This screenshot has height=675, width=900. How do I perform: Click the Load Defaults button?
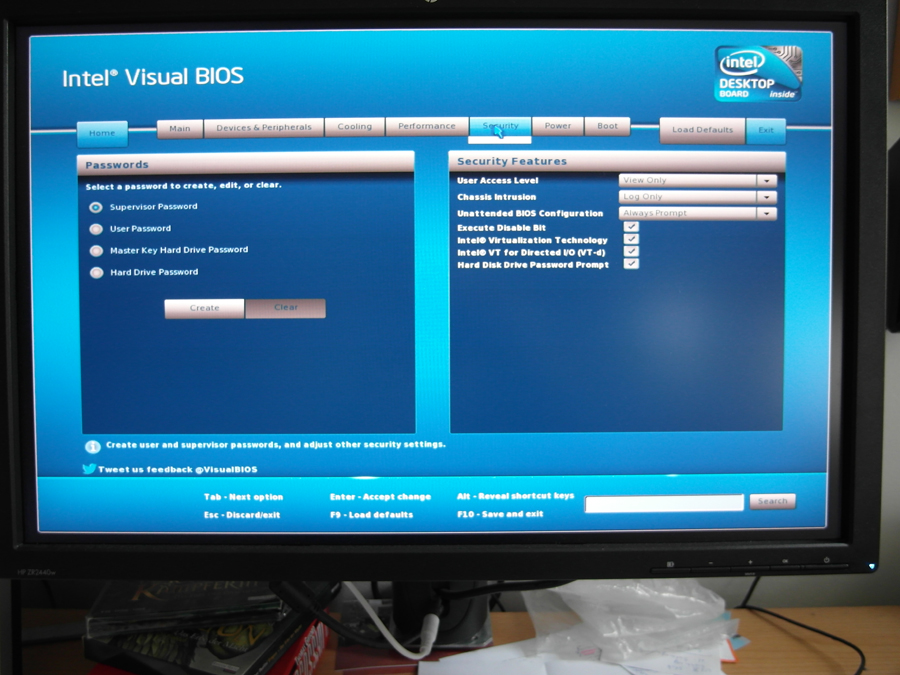click(x=702, y=130)
